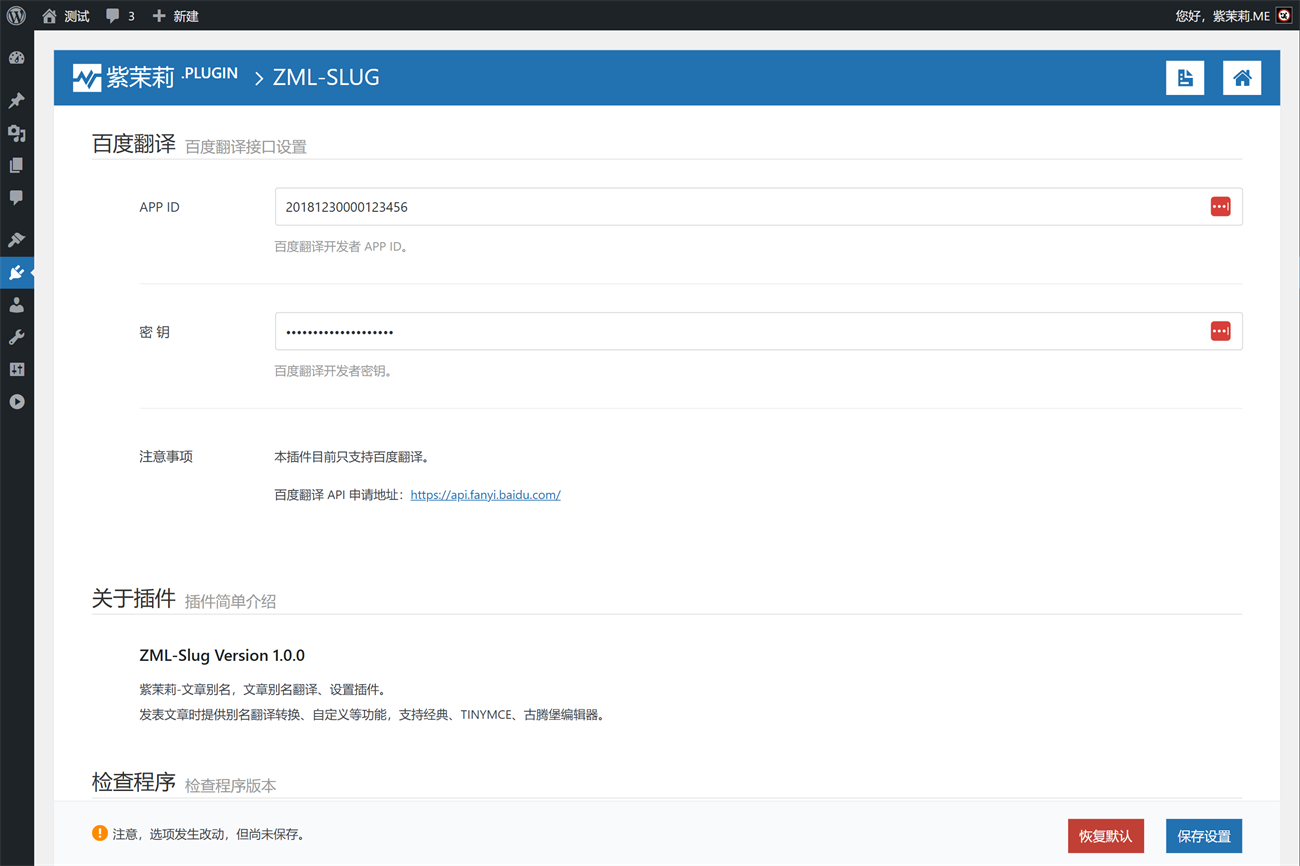This screenshot has height=866, width=1300.
Task: Open the 您好, 紫茉莉.ME account menu
Action: point(1222,16)
